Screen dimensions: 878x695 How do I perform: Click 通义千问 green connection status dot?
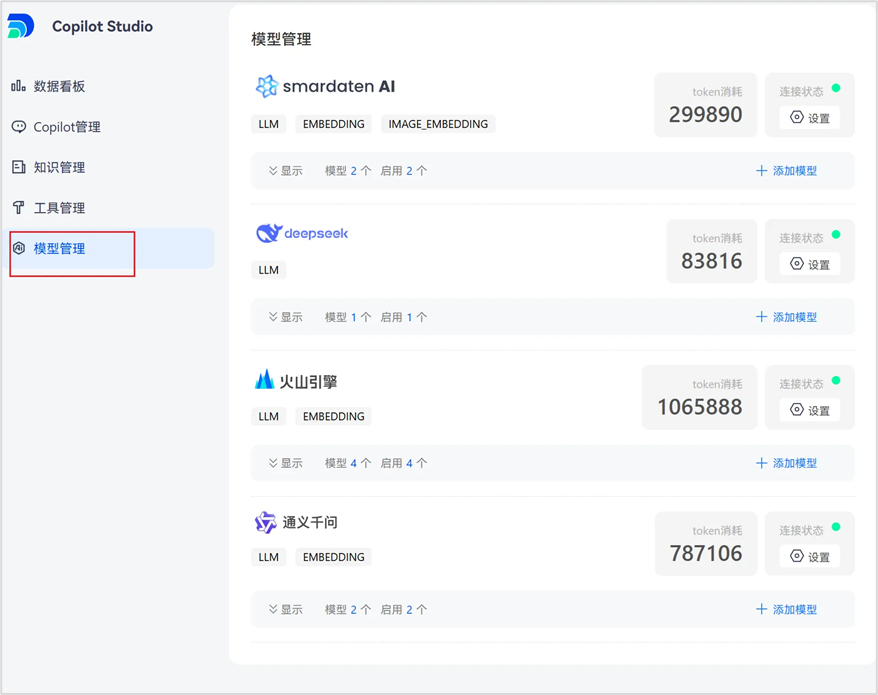(836, 526)
